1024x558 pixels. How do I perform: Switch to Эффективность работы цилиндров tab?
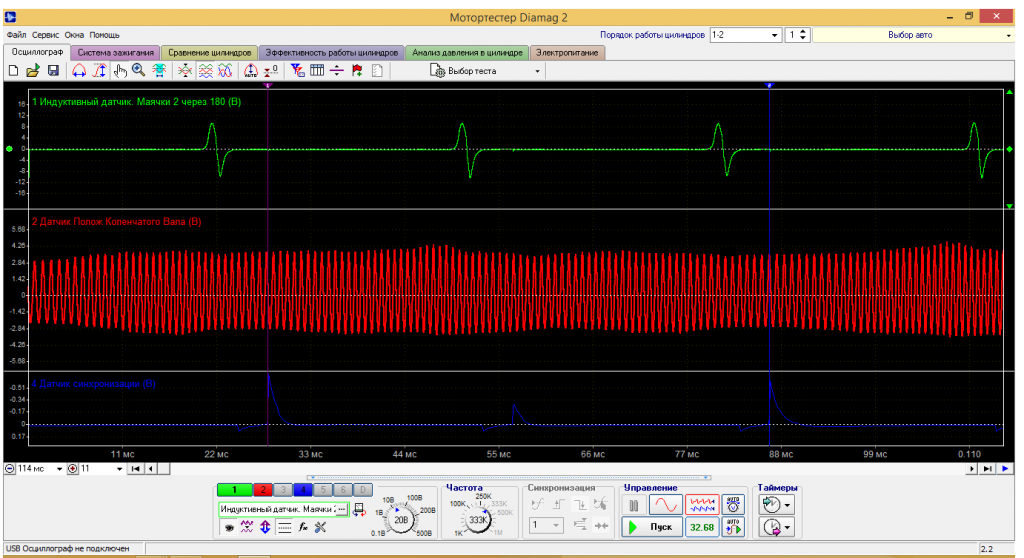pos(331,52)
